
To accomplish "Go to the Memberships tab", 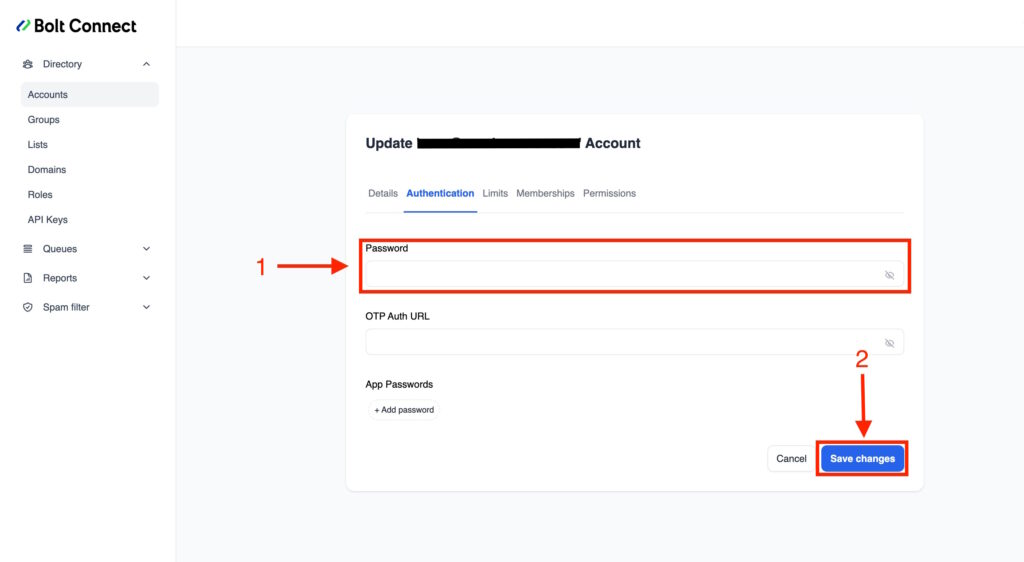I will [x=545, y=193].
